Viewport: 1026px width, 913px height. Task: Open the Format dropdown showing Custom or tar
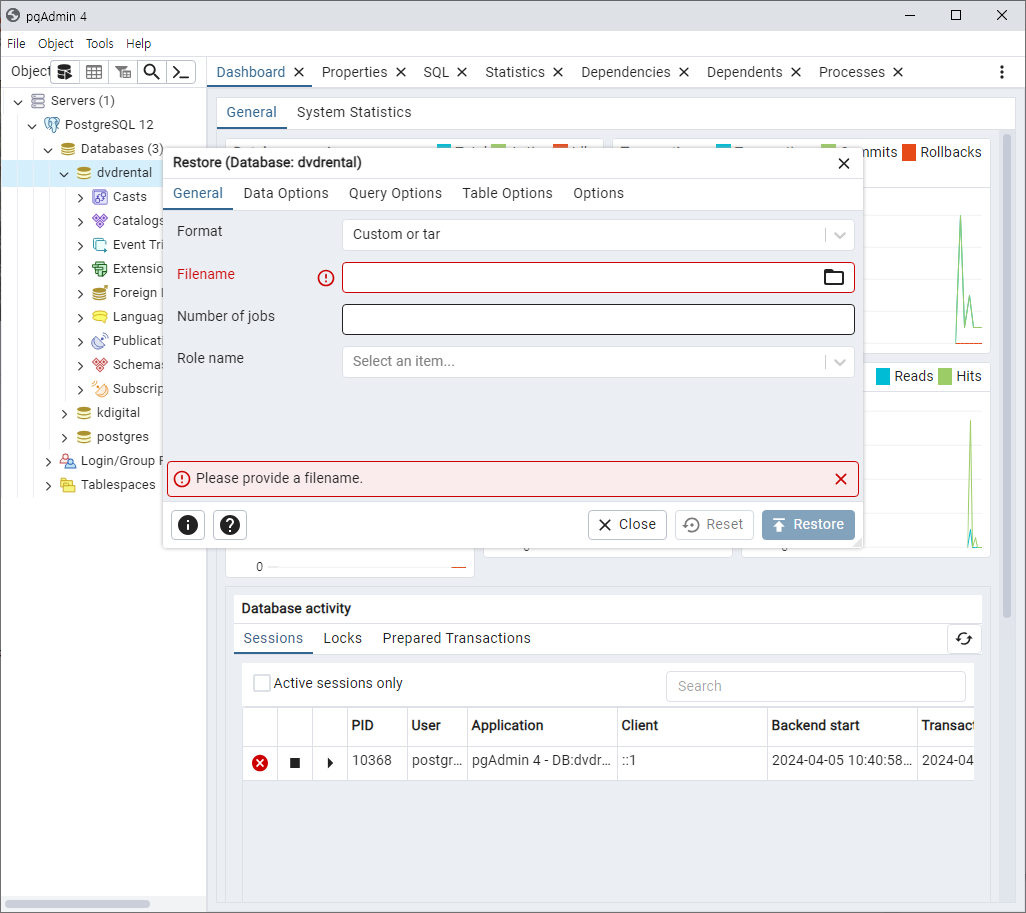598,235
